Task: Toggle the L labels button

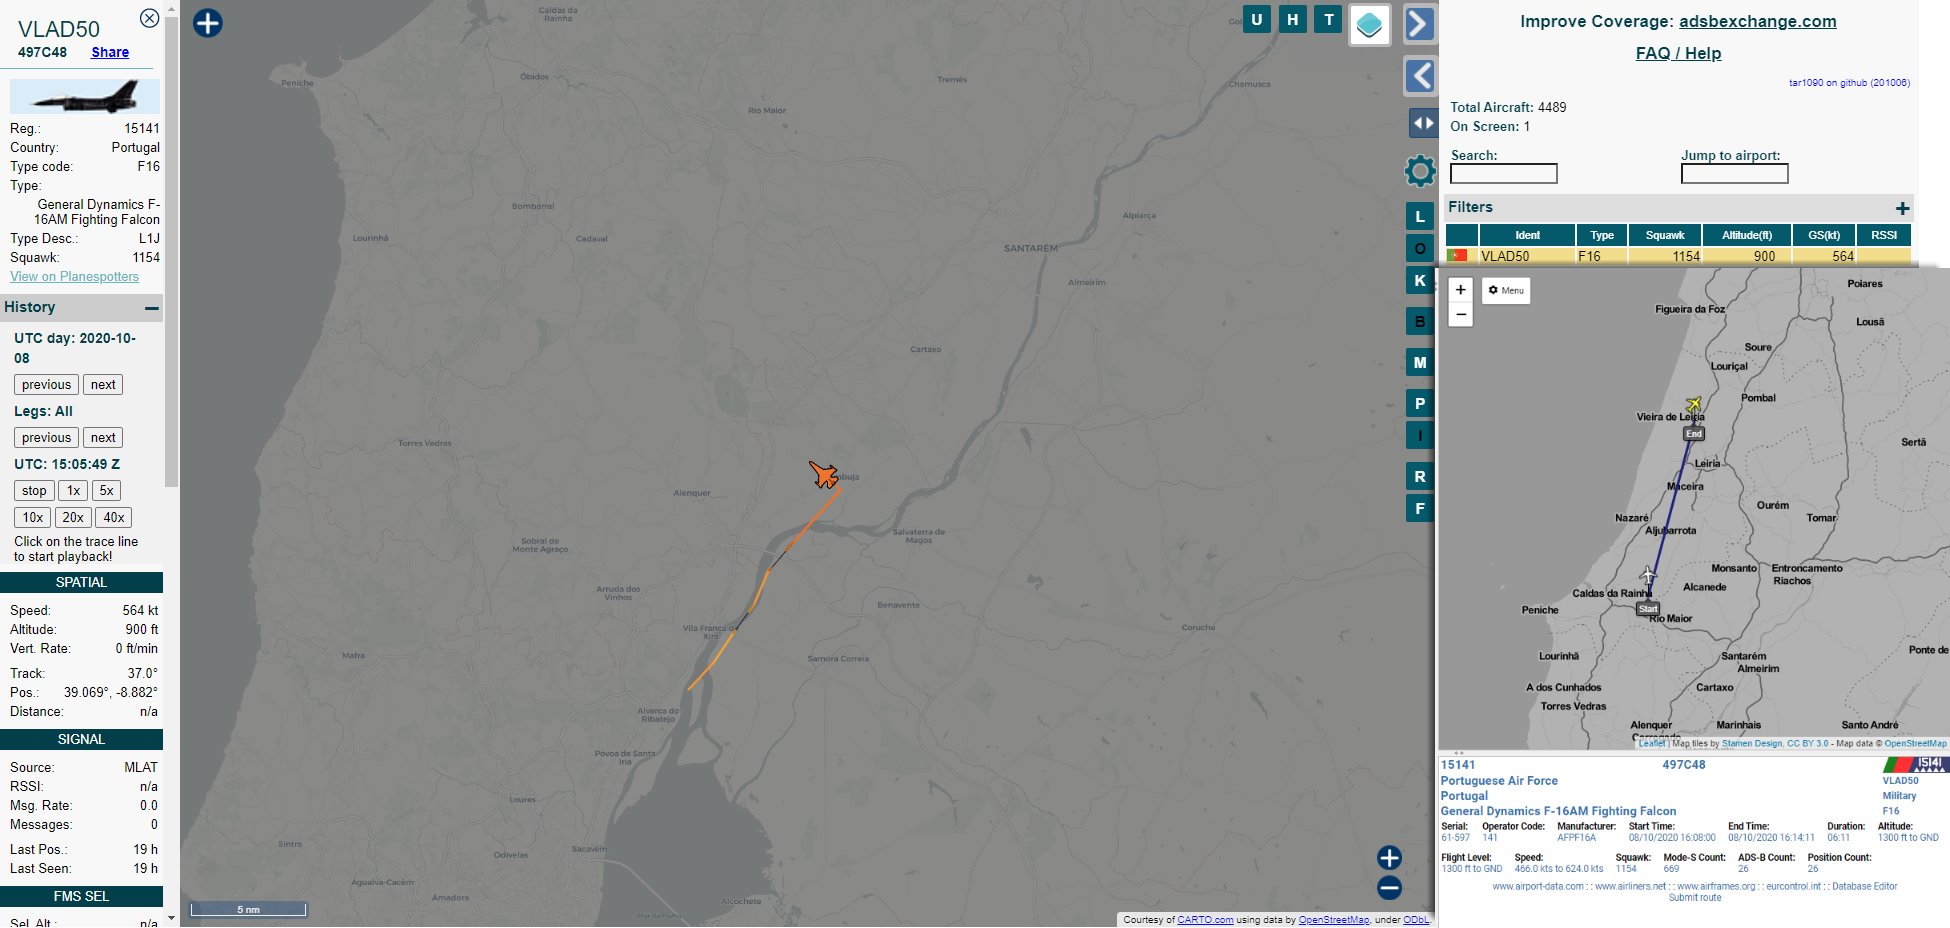Action: click(1420, 216)
